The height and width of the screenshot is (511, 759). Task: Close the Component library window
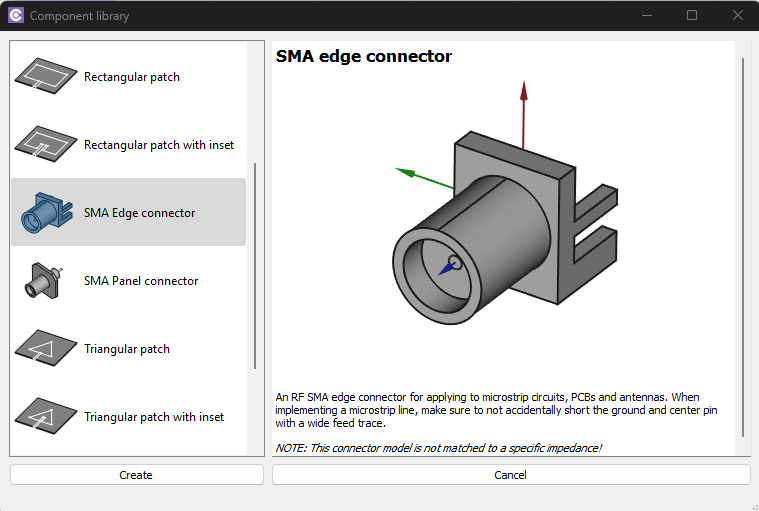(x=737, y=15)
